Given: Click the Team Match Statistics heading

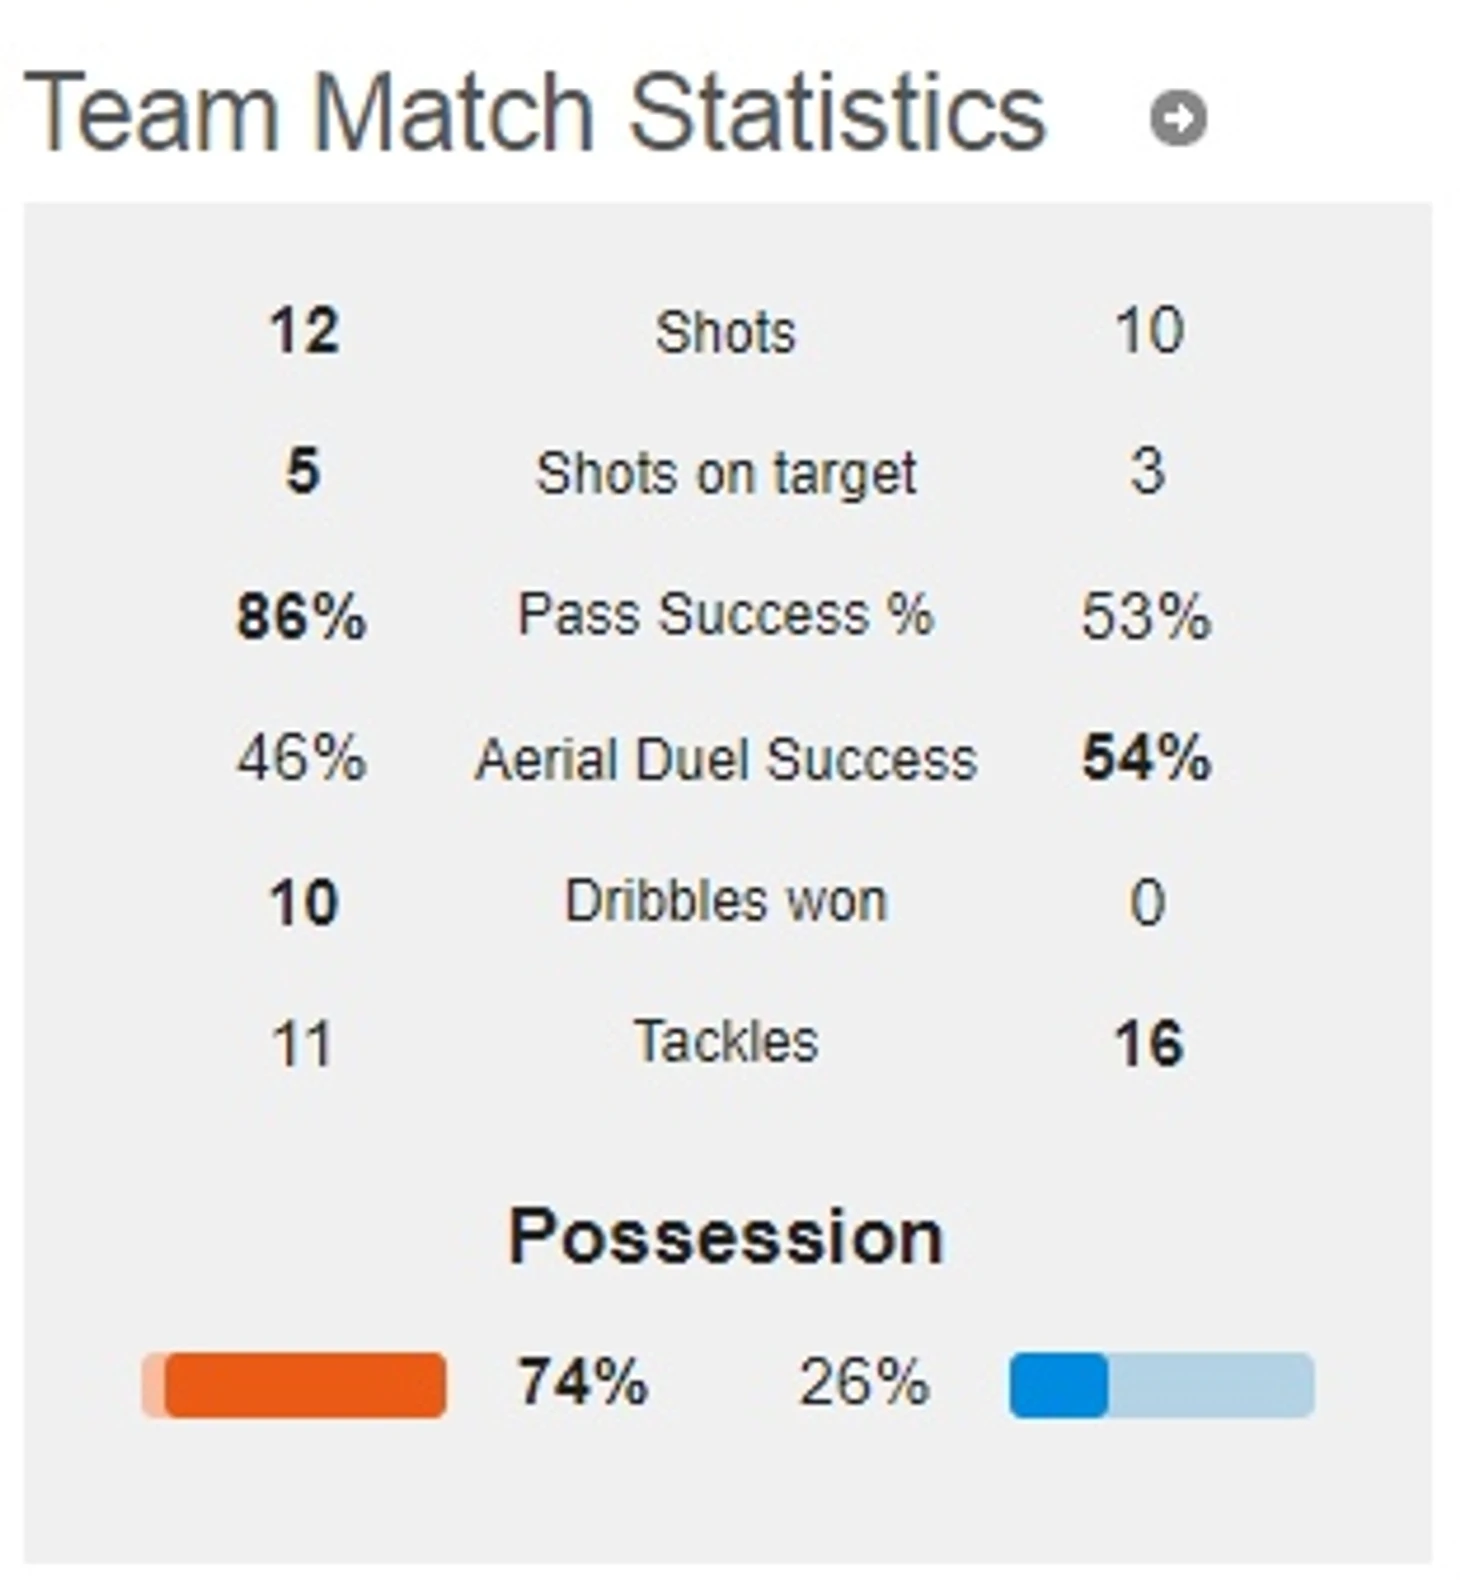Looking at the screenshot, I should (534, 112).
